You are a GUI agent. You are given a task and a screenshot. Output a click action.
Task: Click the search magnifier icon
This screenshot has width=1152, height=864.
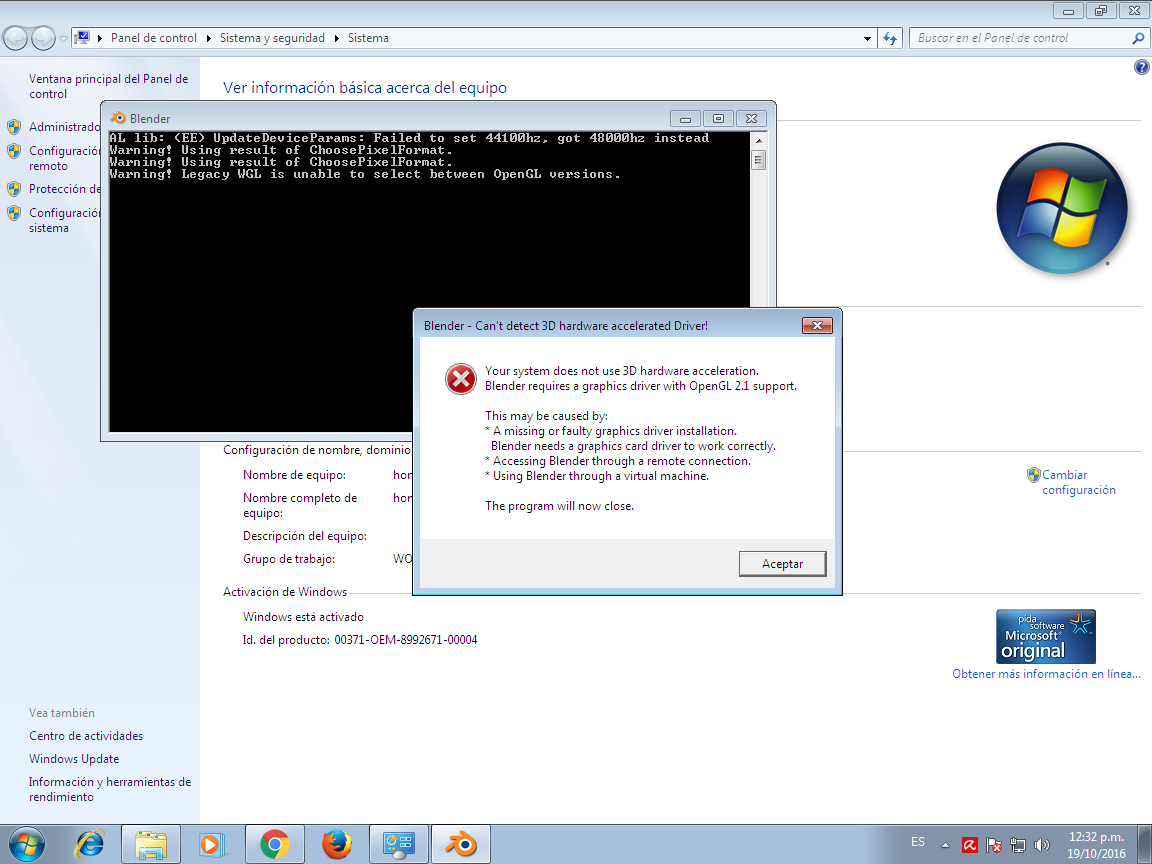[1138, 38]
